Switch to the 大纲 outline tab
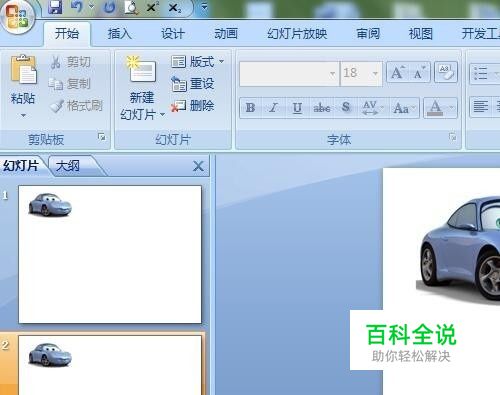 [x=68, y=166]
